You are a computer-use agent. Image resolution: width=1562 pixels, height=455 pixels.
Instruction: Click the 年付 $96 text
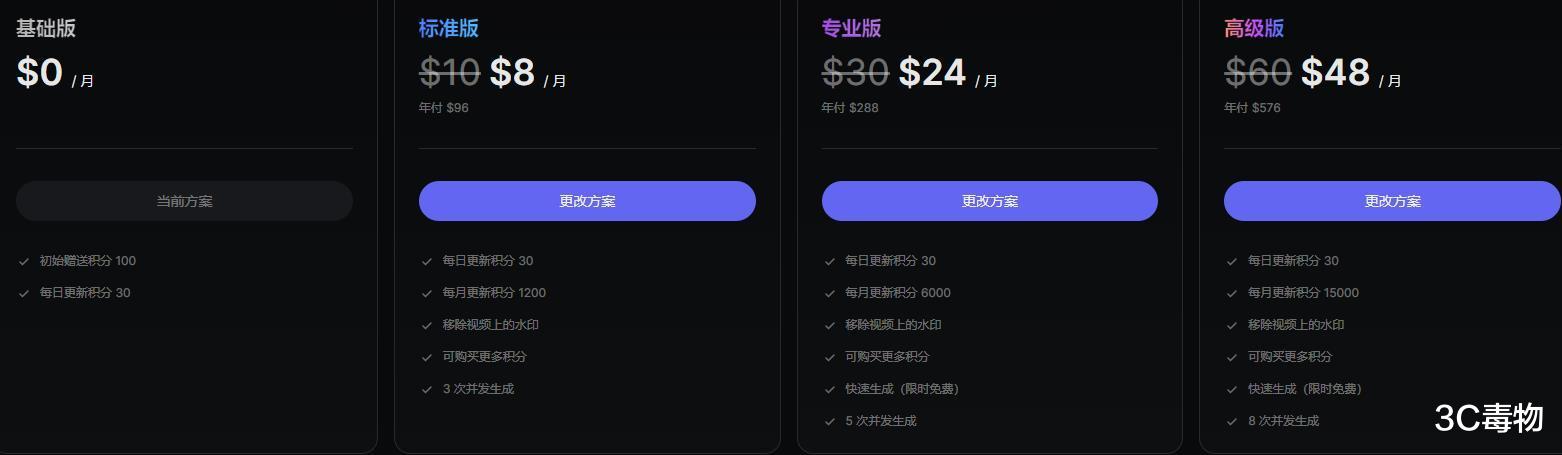[444, 108]
